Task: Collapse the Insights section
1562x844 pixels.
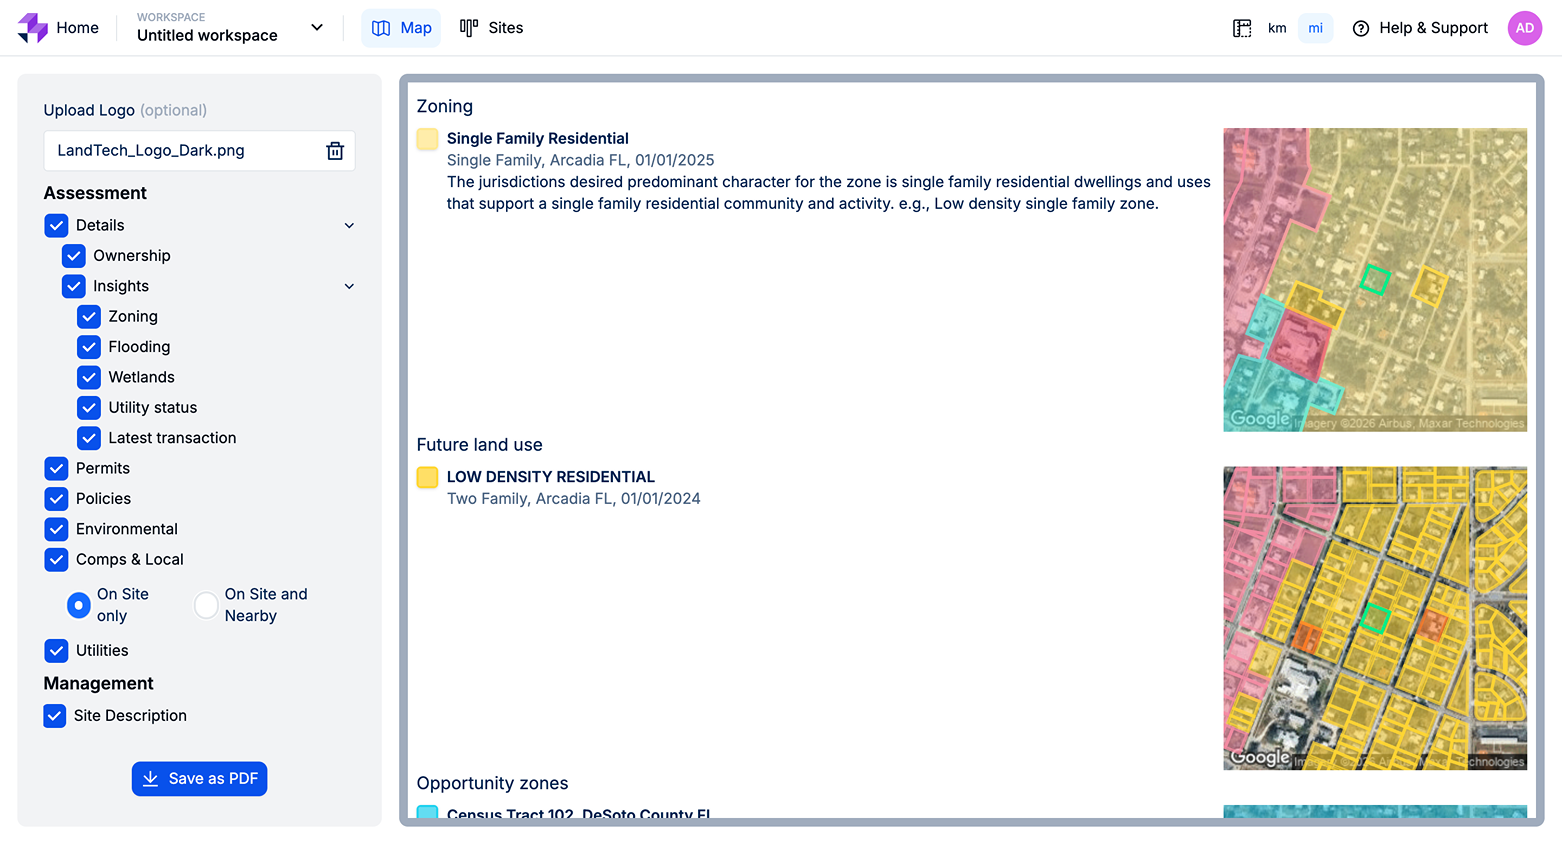Action: (349, 287)
